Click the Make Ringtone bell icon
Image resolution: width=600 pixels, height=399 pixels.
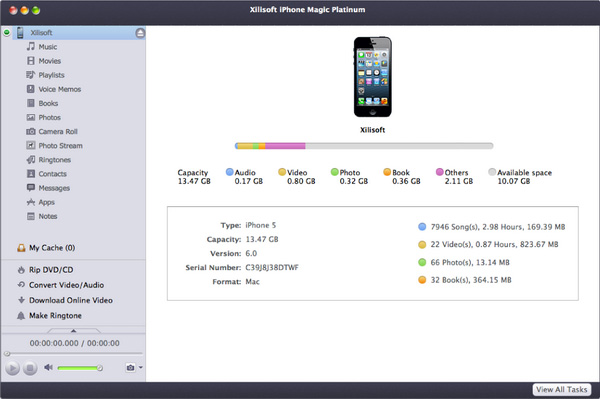click(x=21, y=316)
